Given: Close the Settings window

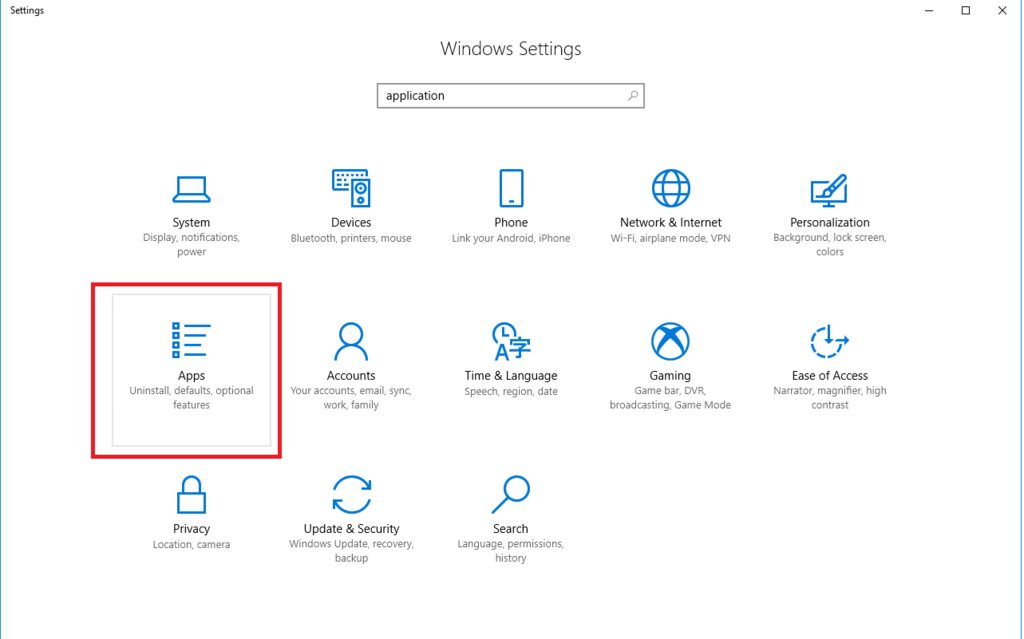Looking at the screenshot, I should coord(1002,10).
